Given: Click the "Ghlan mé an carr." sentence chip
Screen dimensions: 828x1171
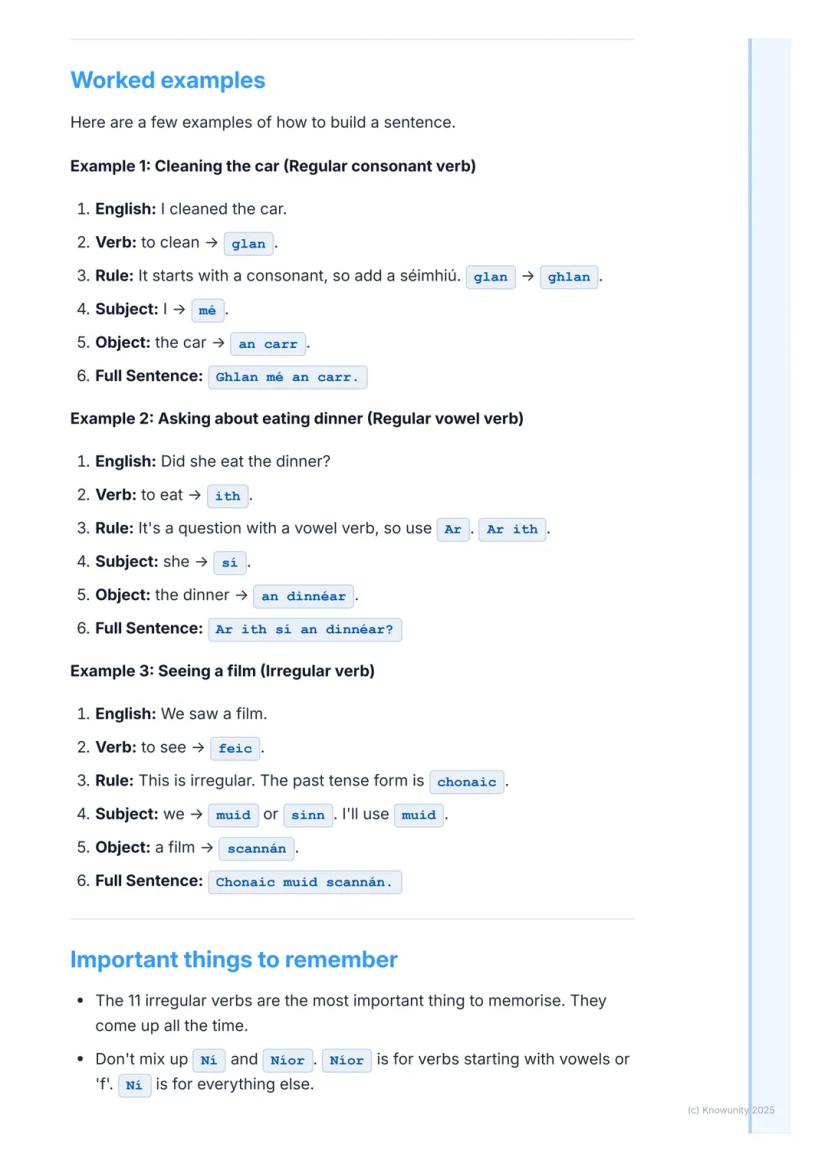Looking at the screenshot, I should [x=287, y=377].
